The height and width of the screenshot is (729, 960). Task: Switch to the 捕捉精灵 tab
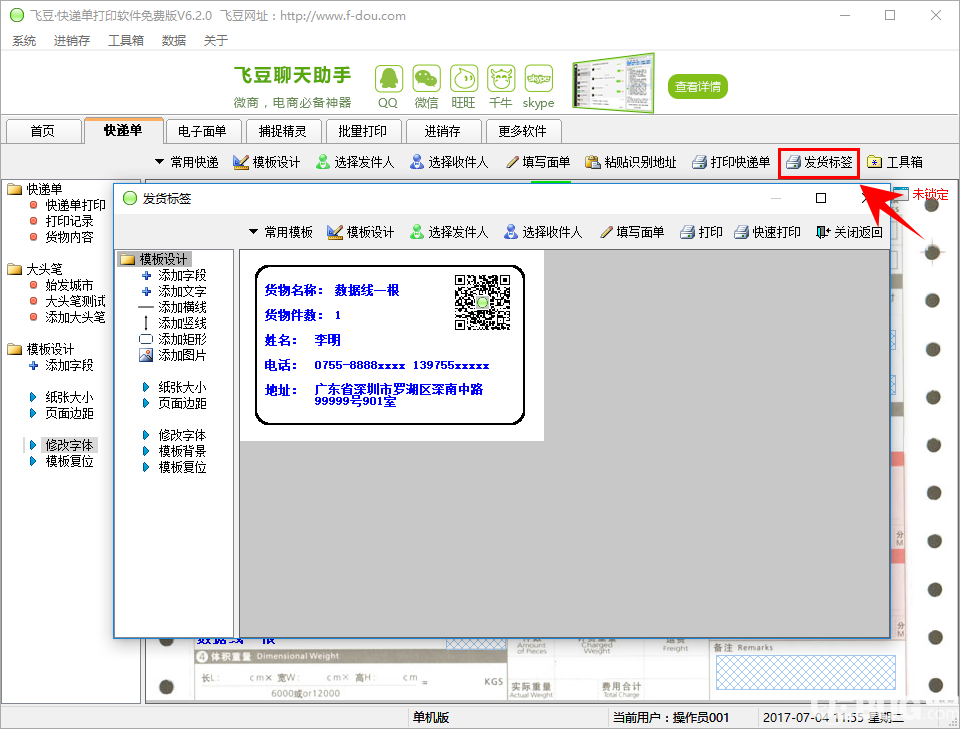(x=282, y=131)
